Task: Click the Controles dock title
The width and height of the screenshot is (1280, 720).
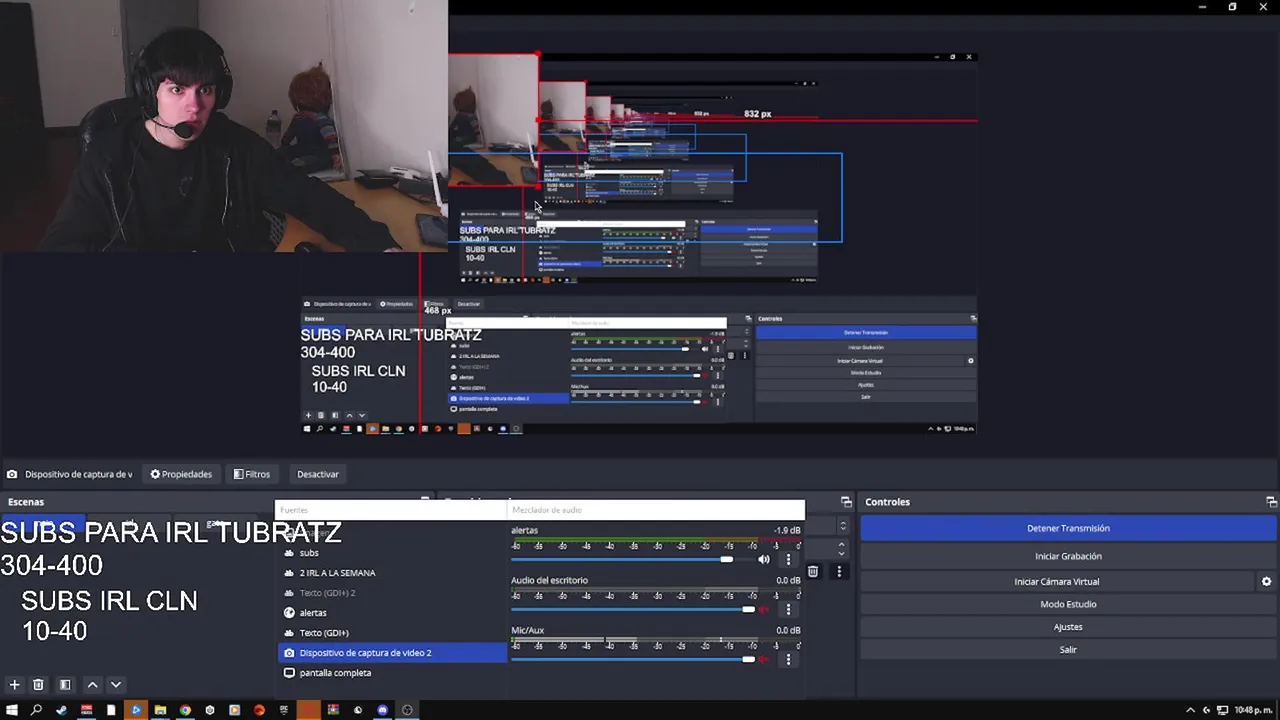Action: pyautogui.click(x=887, y=502)
